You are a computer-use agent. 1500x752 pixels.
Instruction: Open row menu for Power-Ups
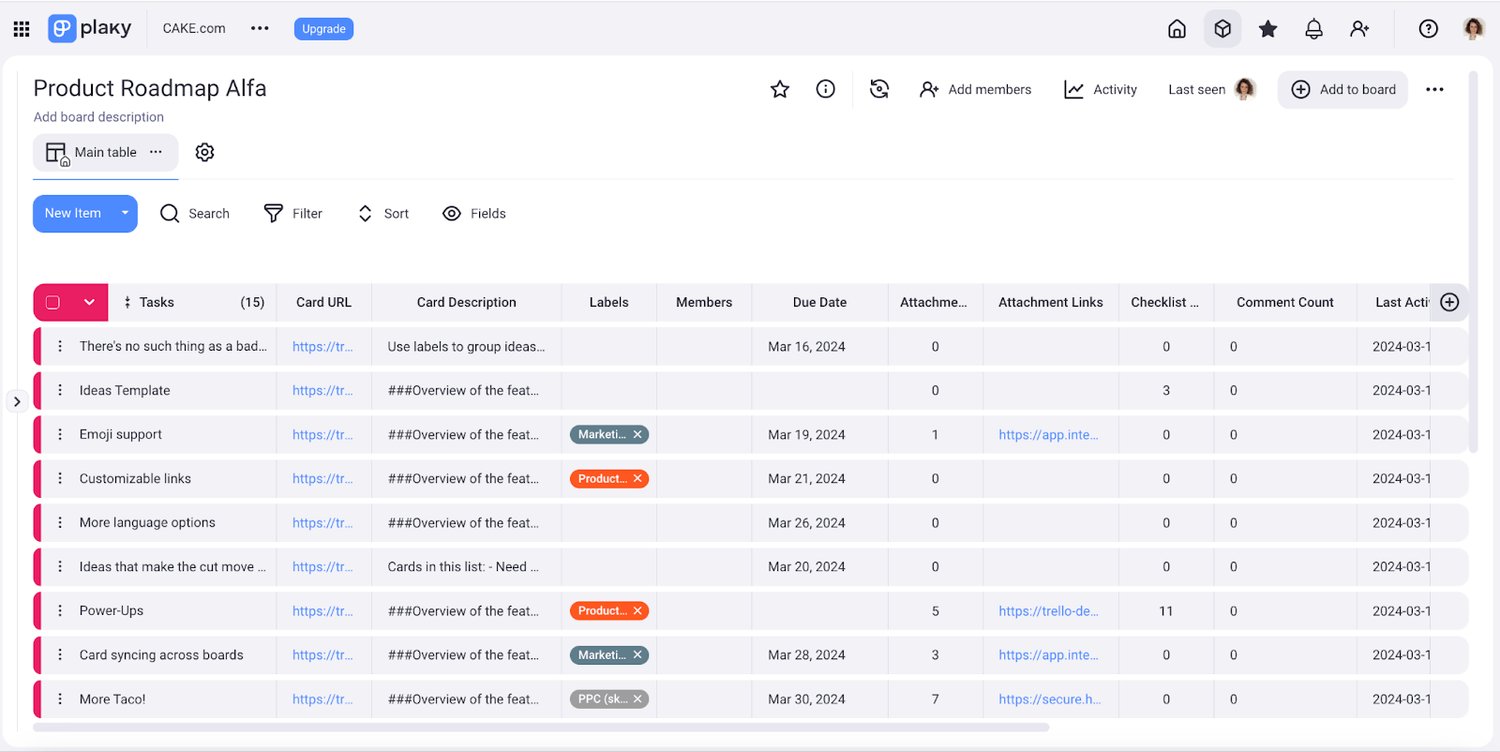click(60, 610)
